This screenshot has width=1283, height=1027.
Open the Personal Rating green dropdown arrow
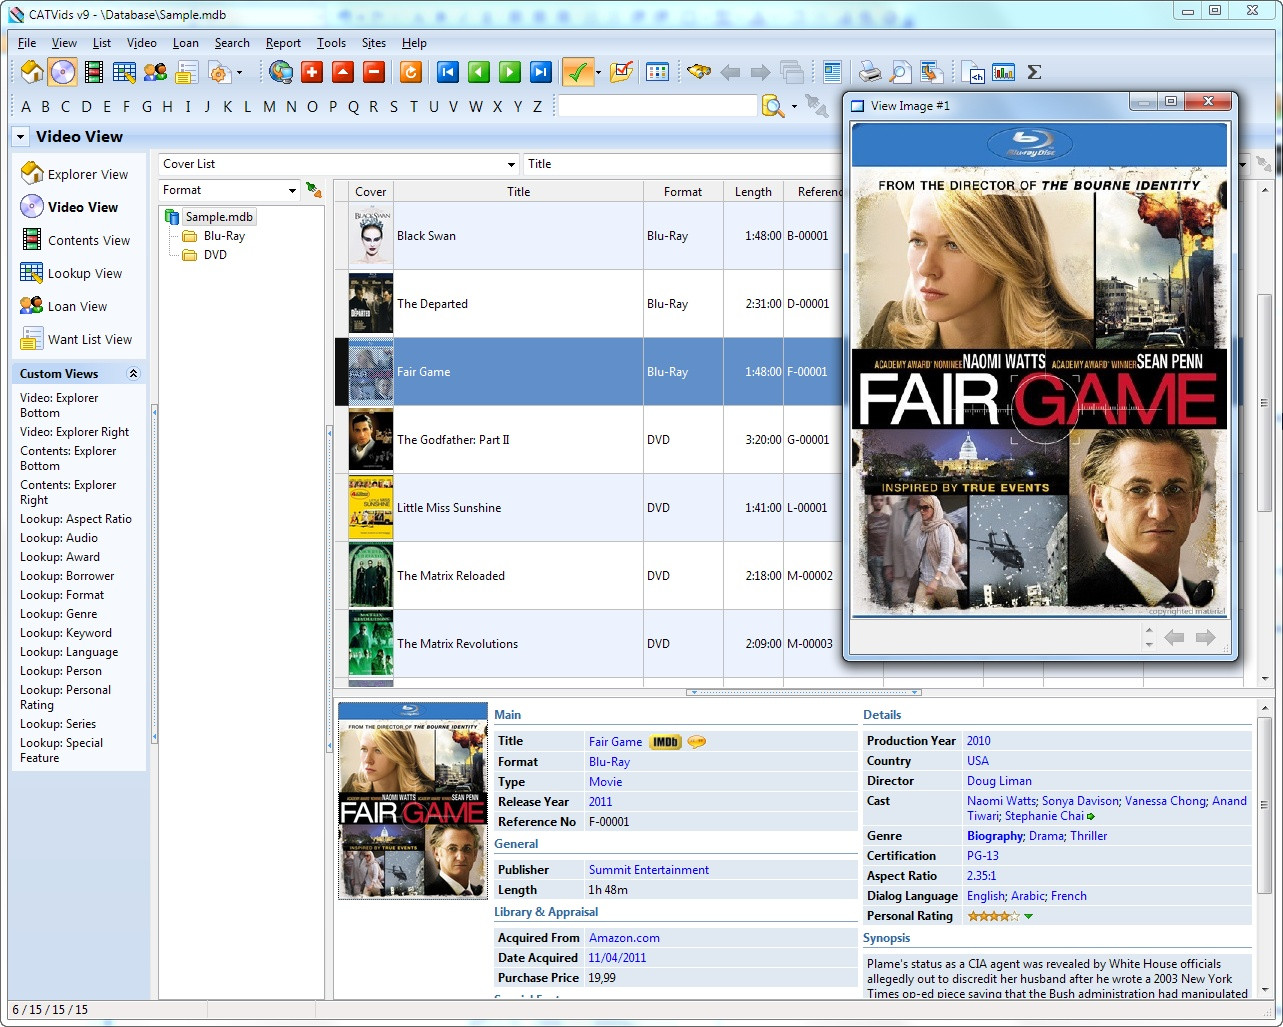pos(1028,917)
